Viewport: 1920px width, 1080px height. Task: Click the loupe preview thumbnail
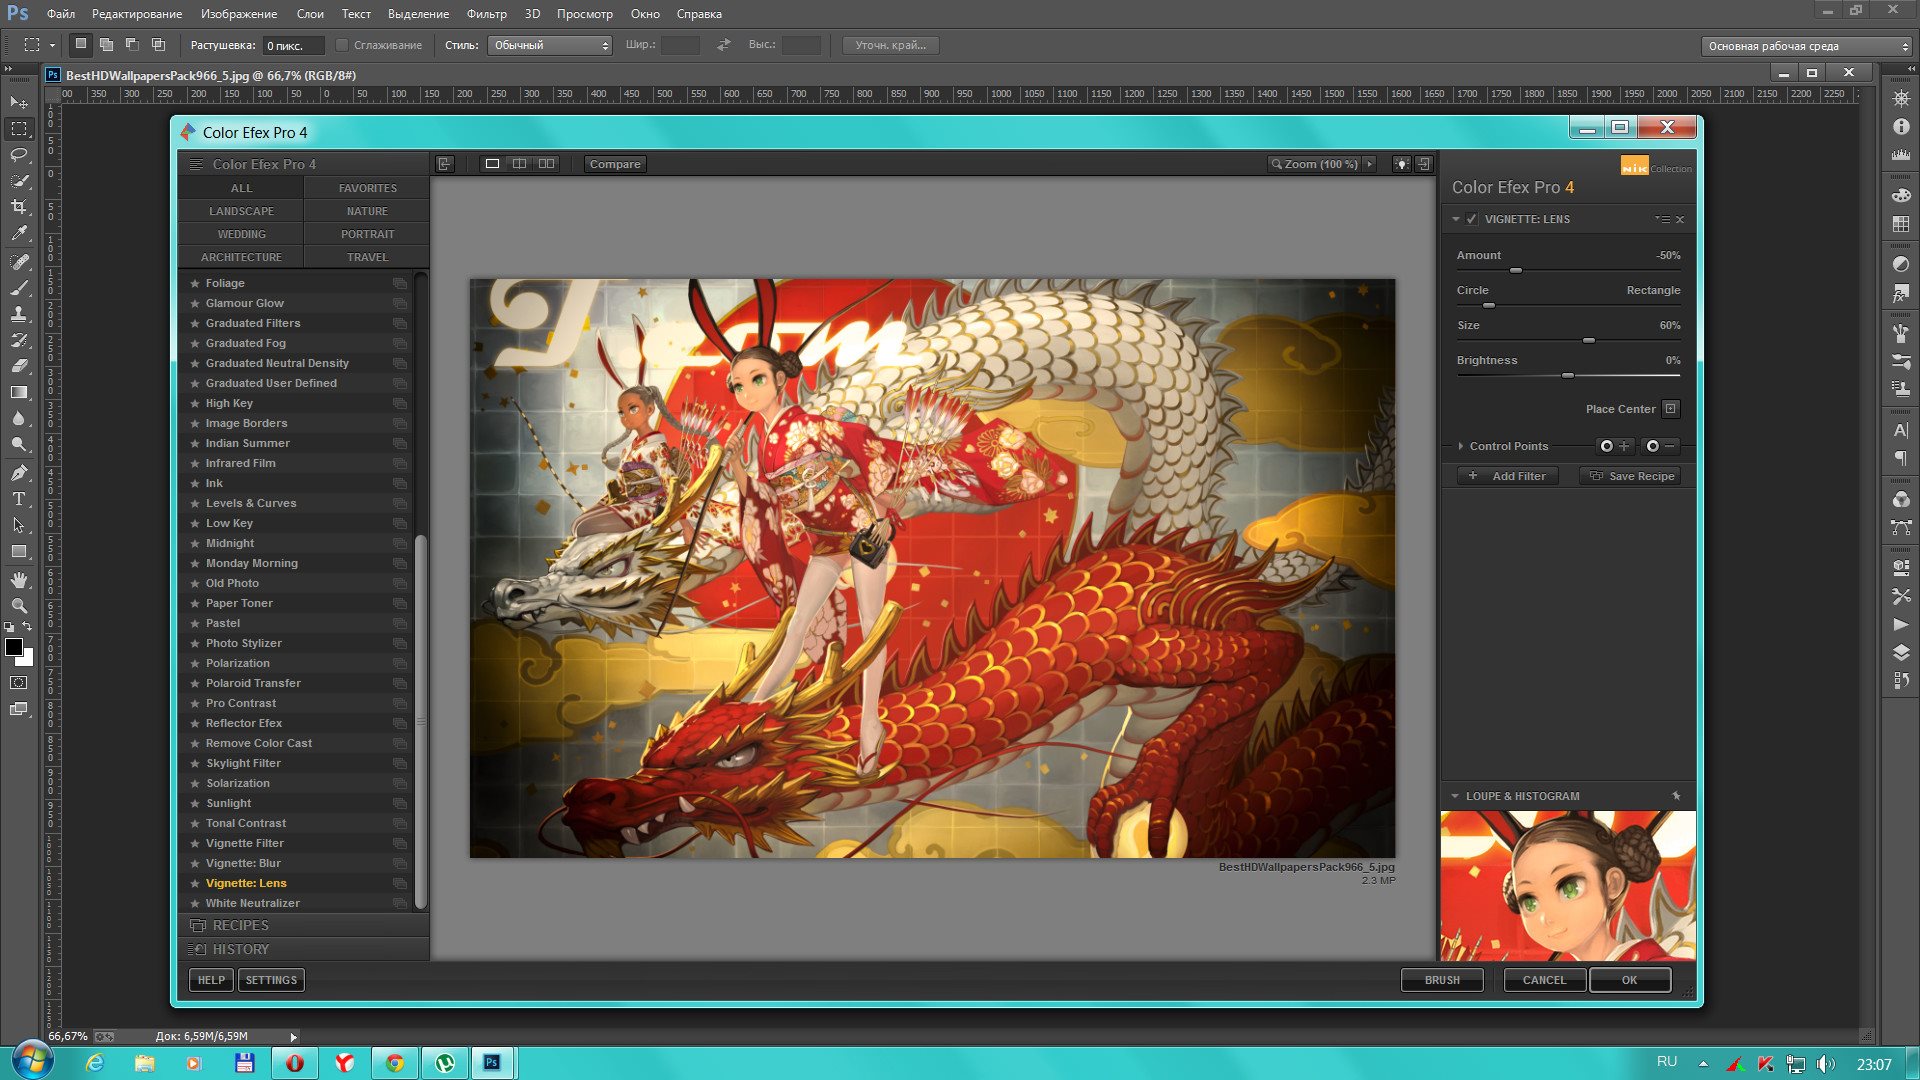[x=1568, y=885]
